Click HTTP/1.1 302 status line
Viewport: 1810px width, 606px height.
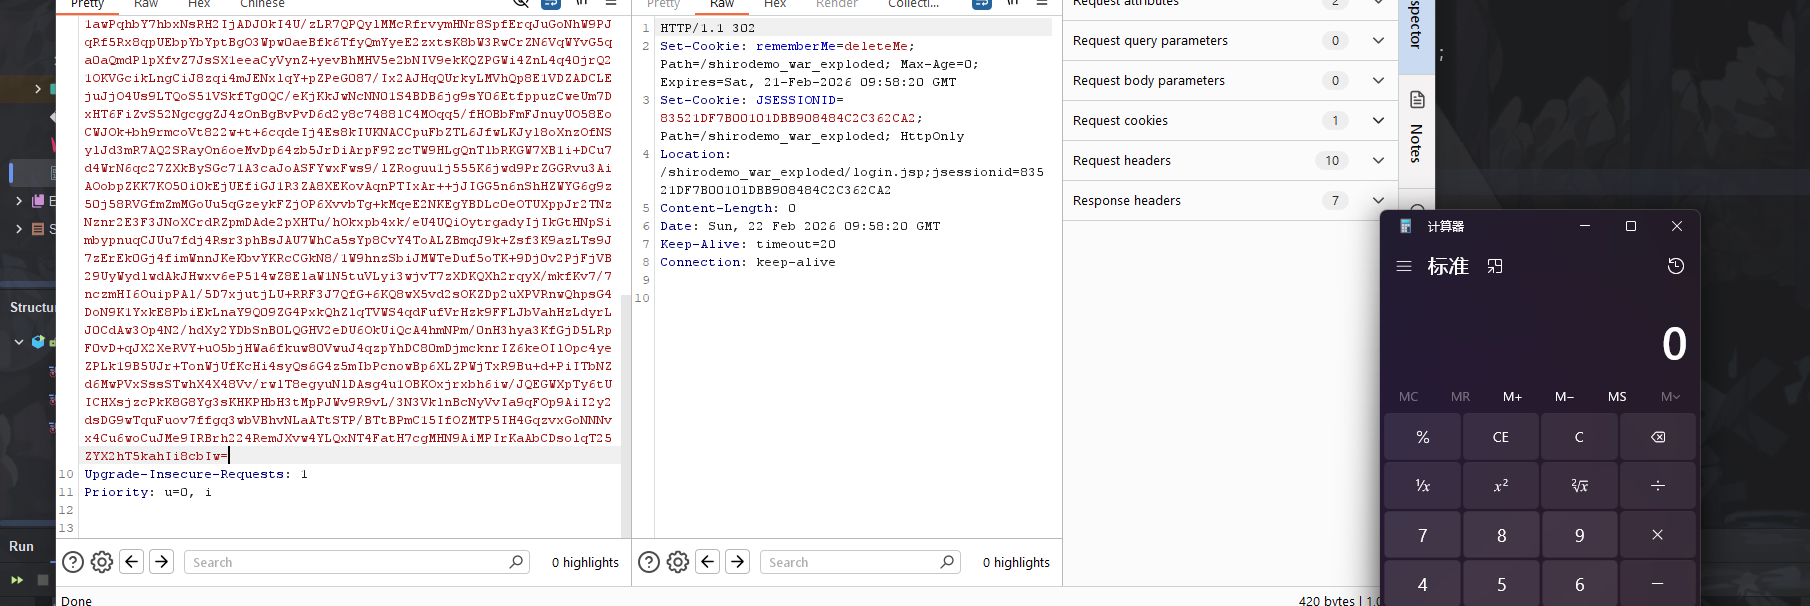[708, 28]
